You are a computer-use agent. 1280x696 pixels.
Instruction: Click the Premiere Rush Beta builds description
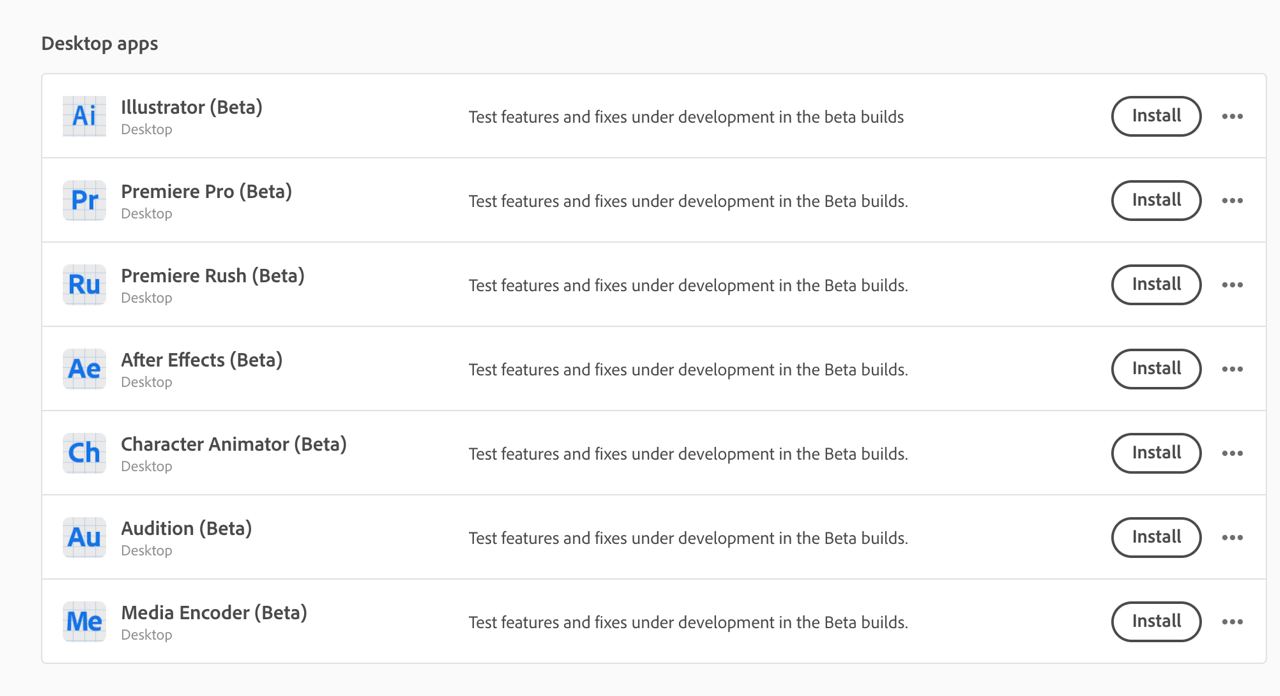click(688, 285)
